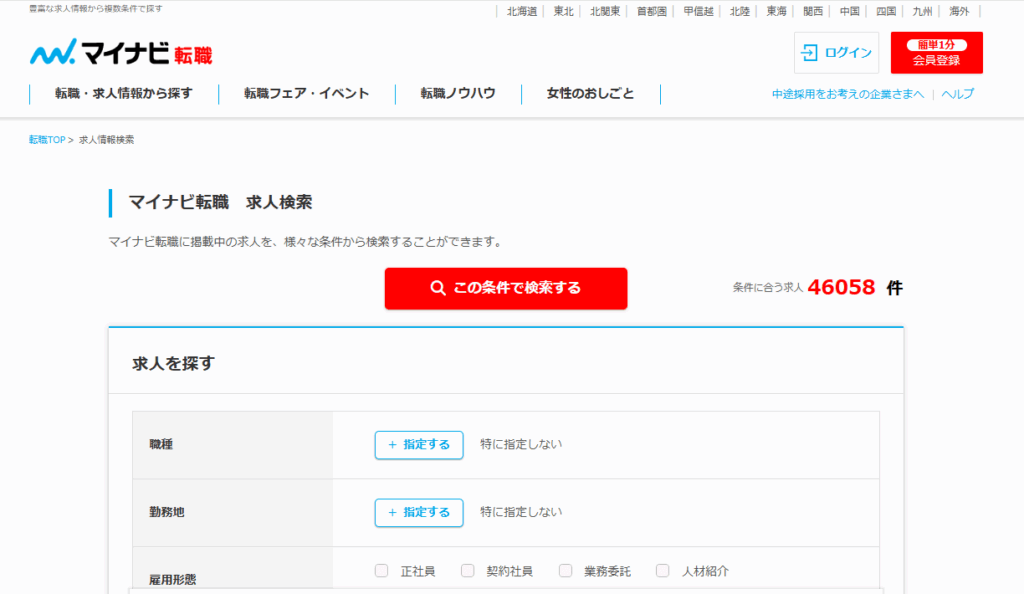Image resolution: width=1024 pixels, height=594 pixels.
Task: Open the 職種 指定する selector
Action: [x=419, y=445]
